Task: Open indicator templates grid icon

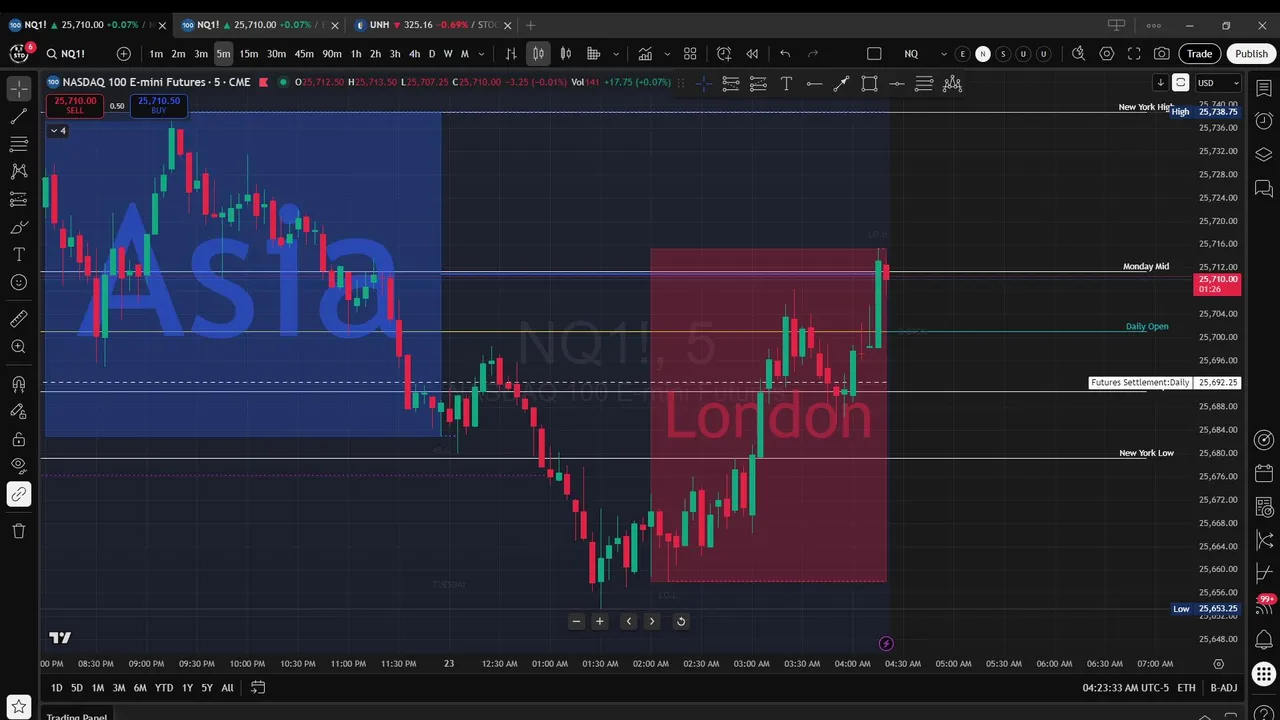Action: point(690,54)
